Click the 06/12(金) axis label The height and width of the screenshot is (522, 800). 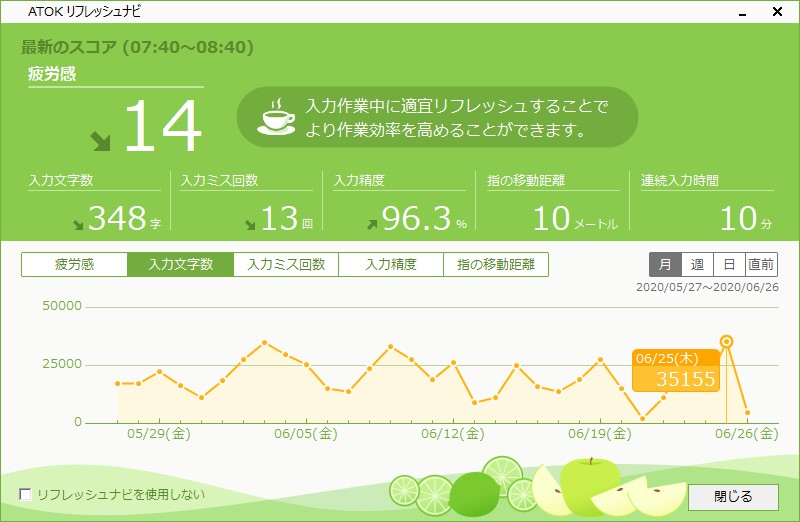pyautogui.click(x=453, y=434)
